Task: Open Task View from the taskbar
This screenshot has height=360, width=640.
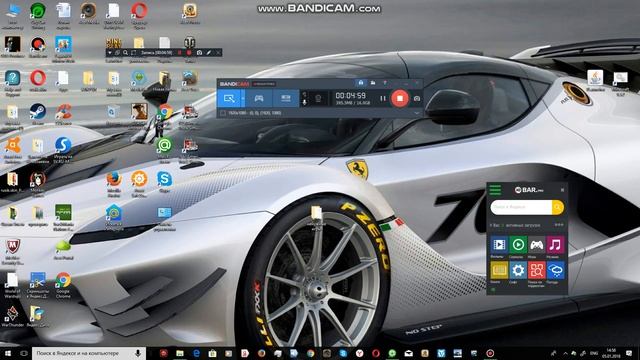Action: [x=24, y=353]
